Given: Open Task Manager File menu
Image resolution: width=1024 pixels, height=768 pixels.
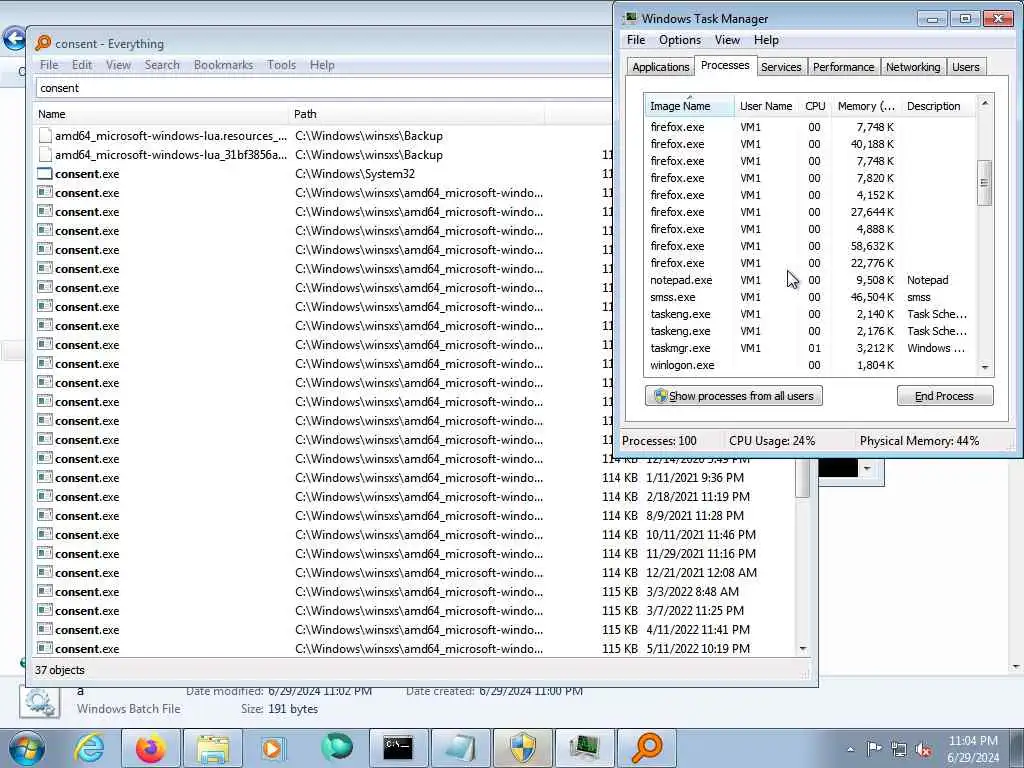Looking at the screenshot, I should 636,40.
